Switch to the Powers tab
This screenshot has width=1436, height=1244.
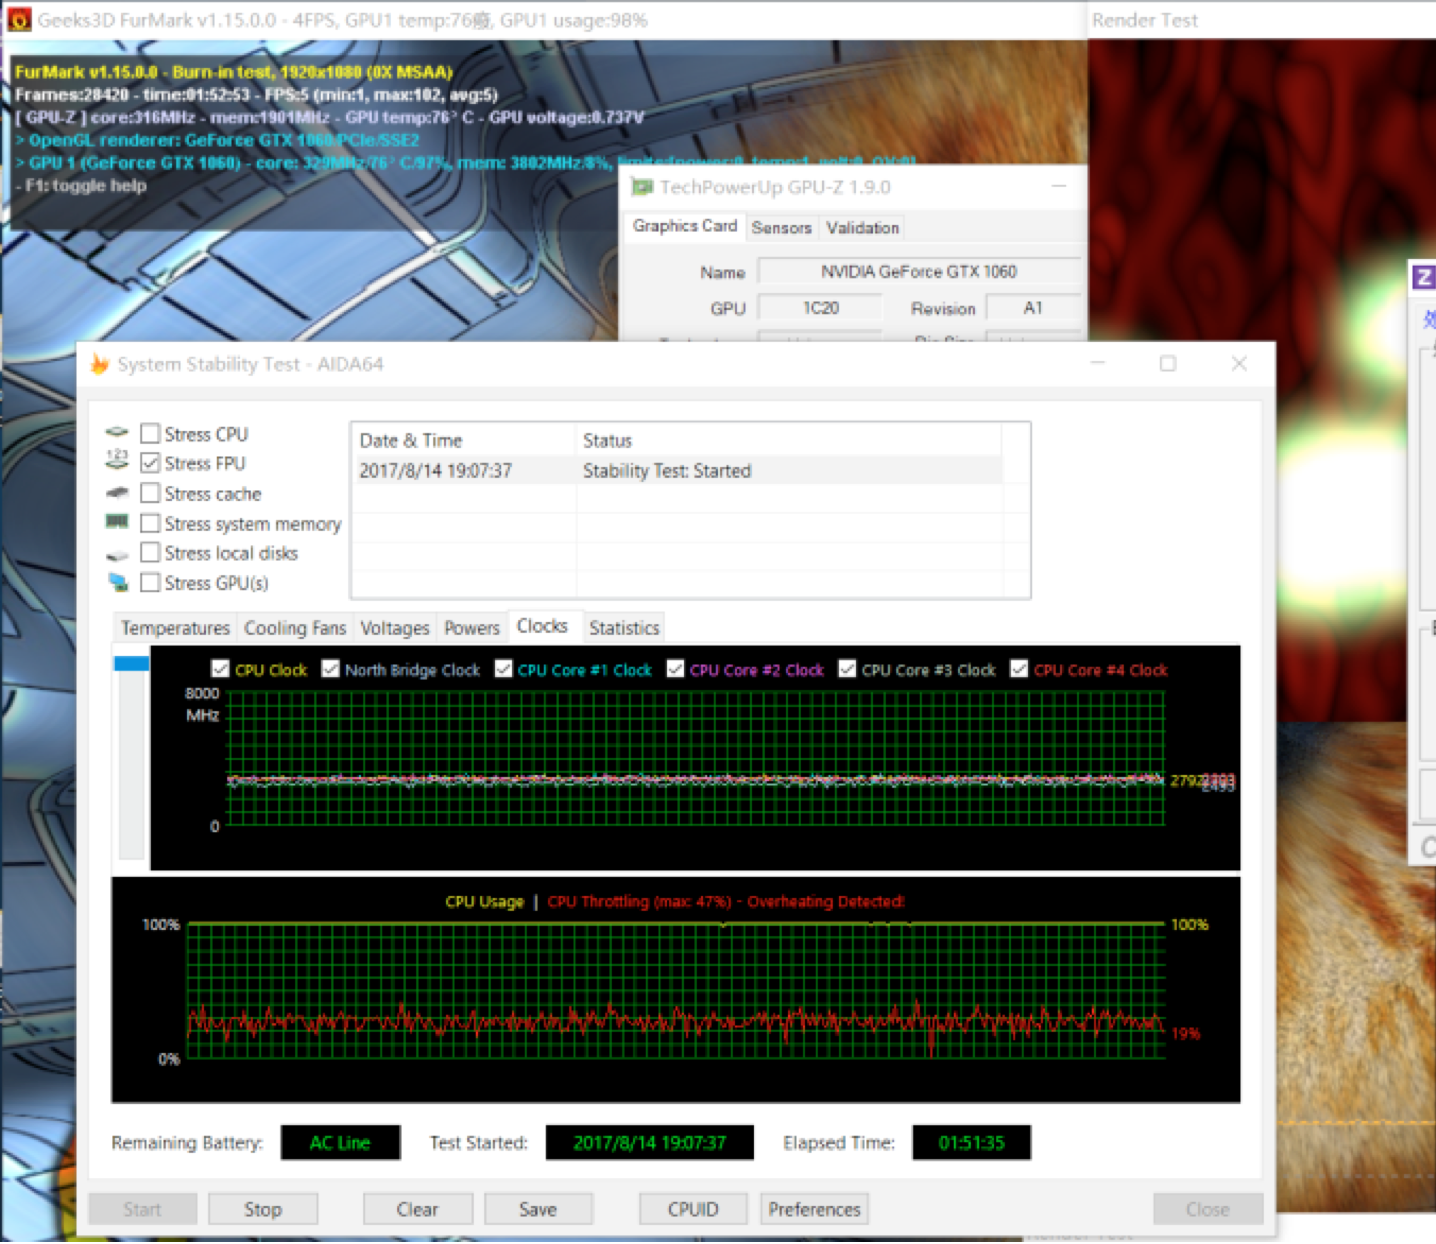click(471, 628)
